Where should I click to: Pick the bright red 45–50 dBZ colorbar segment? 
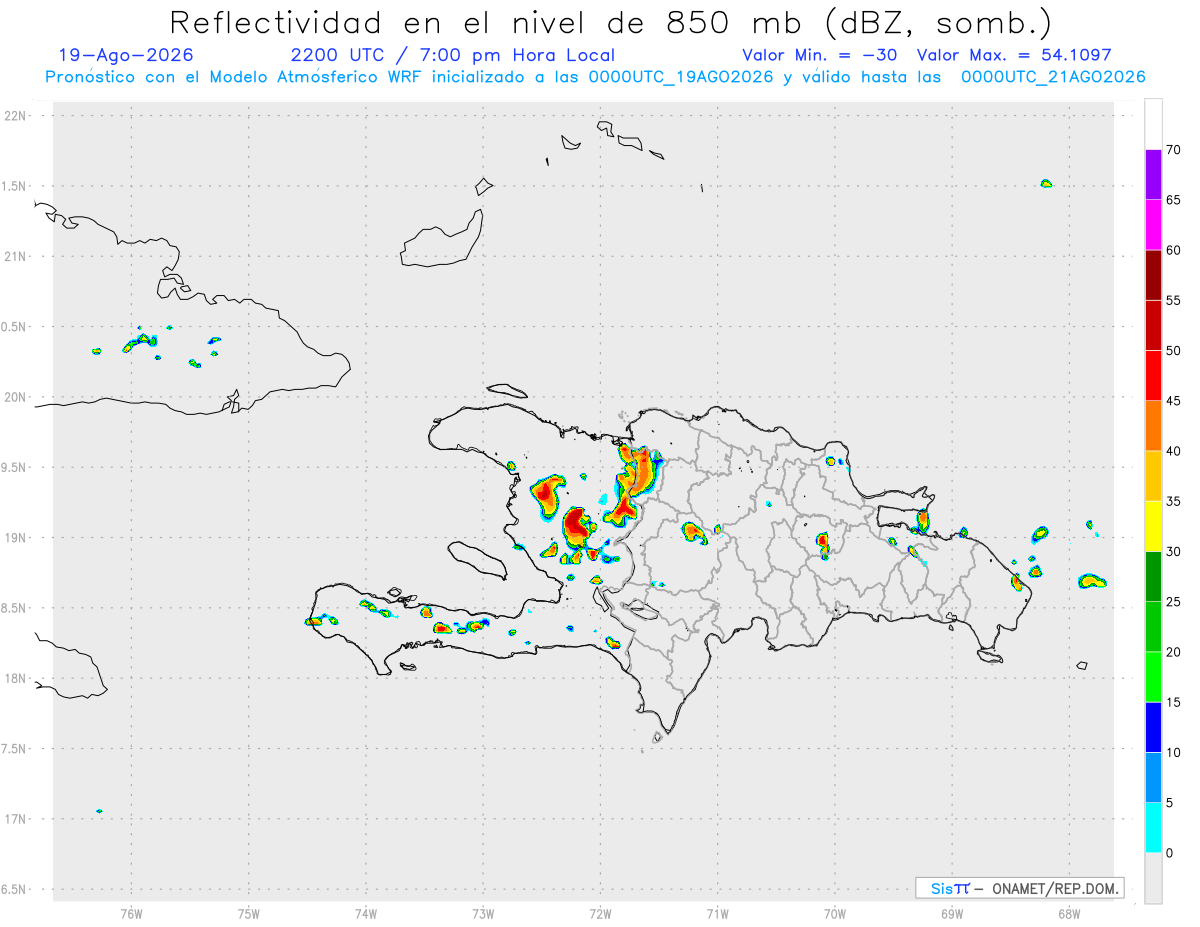pyautogui.click(x=1153, y=375)
